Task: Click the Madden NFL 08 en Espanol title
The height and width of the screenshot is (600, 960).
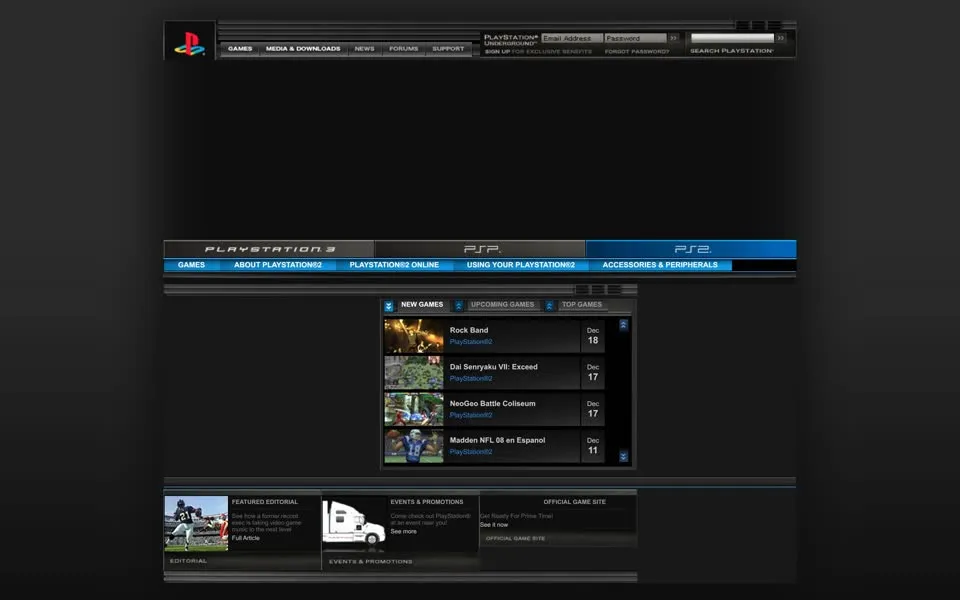Action: [497, 441]
